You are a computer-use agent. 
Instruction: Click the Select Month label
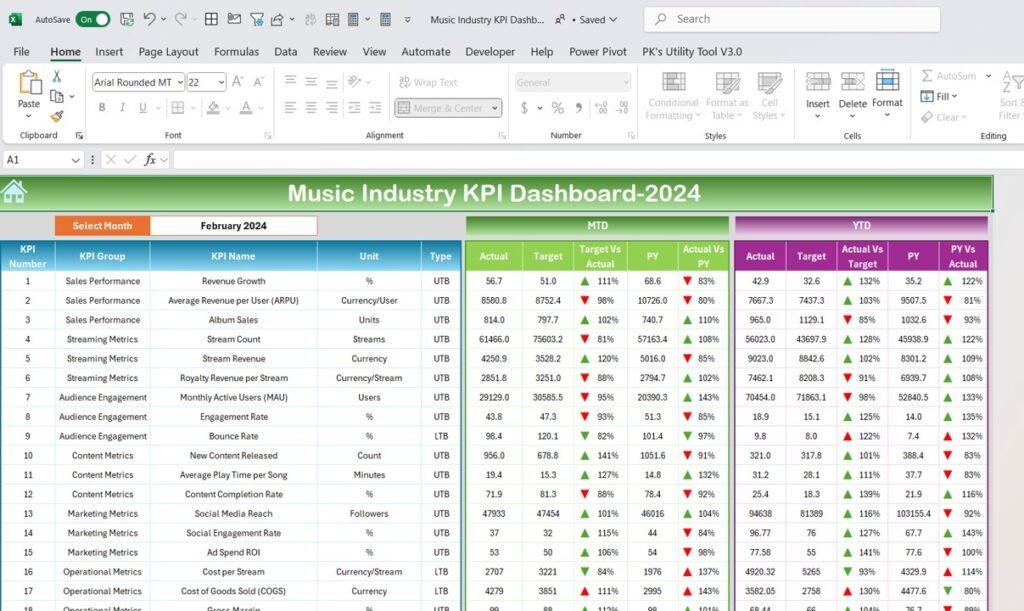click(x=102, y=226)
